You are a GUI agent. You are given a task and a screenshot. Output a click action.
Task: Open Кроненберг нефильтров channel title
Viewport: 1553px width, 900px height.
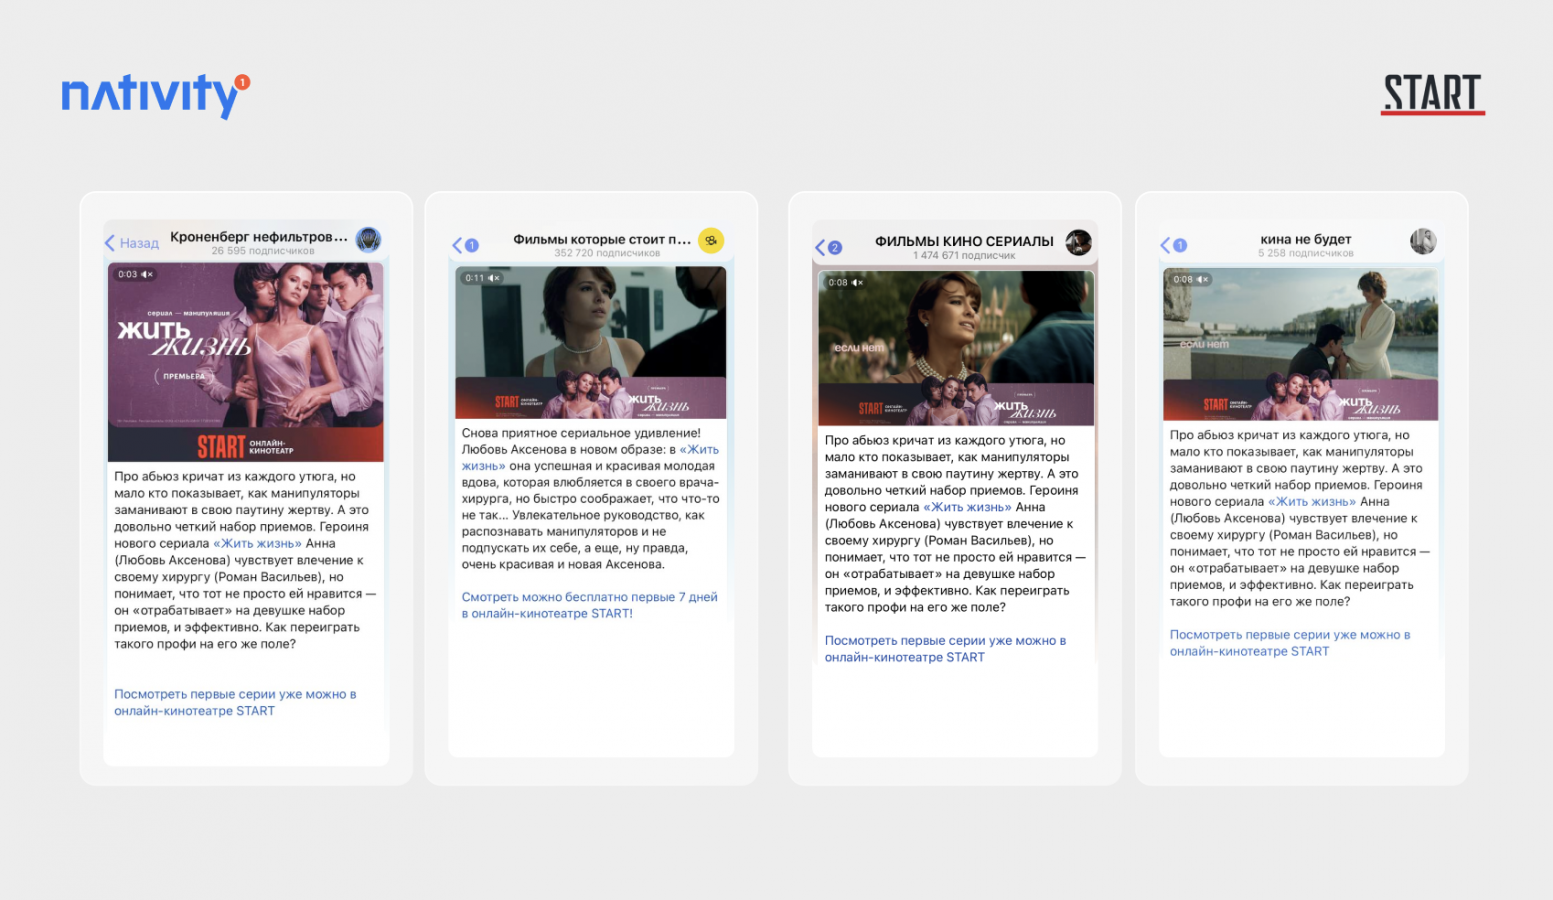[259, 237]
